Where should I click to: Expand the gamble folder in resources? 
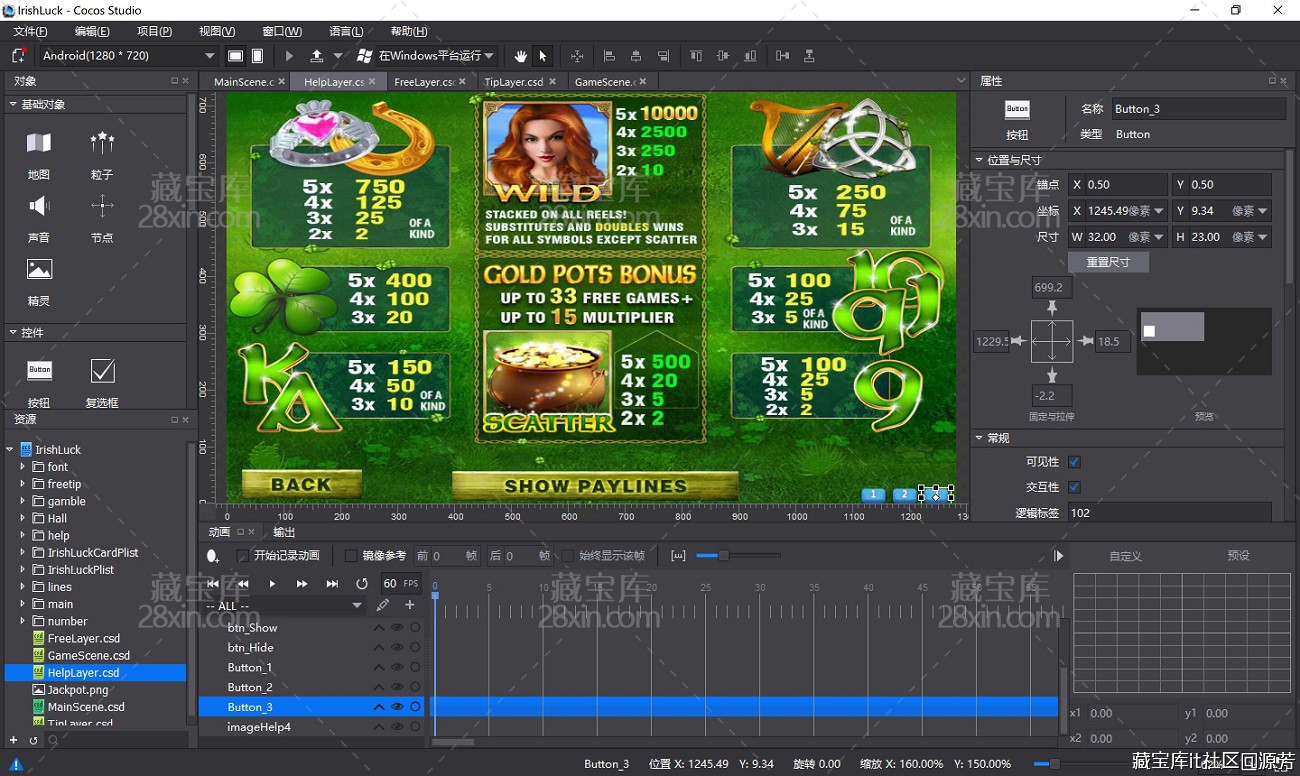[x=23, y=501]
